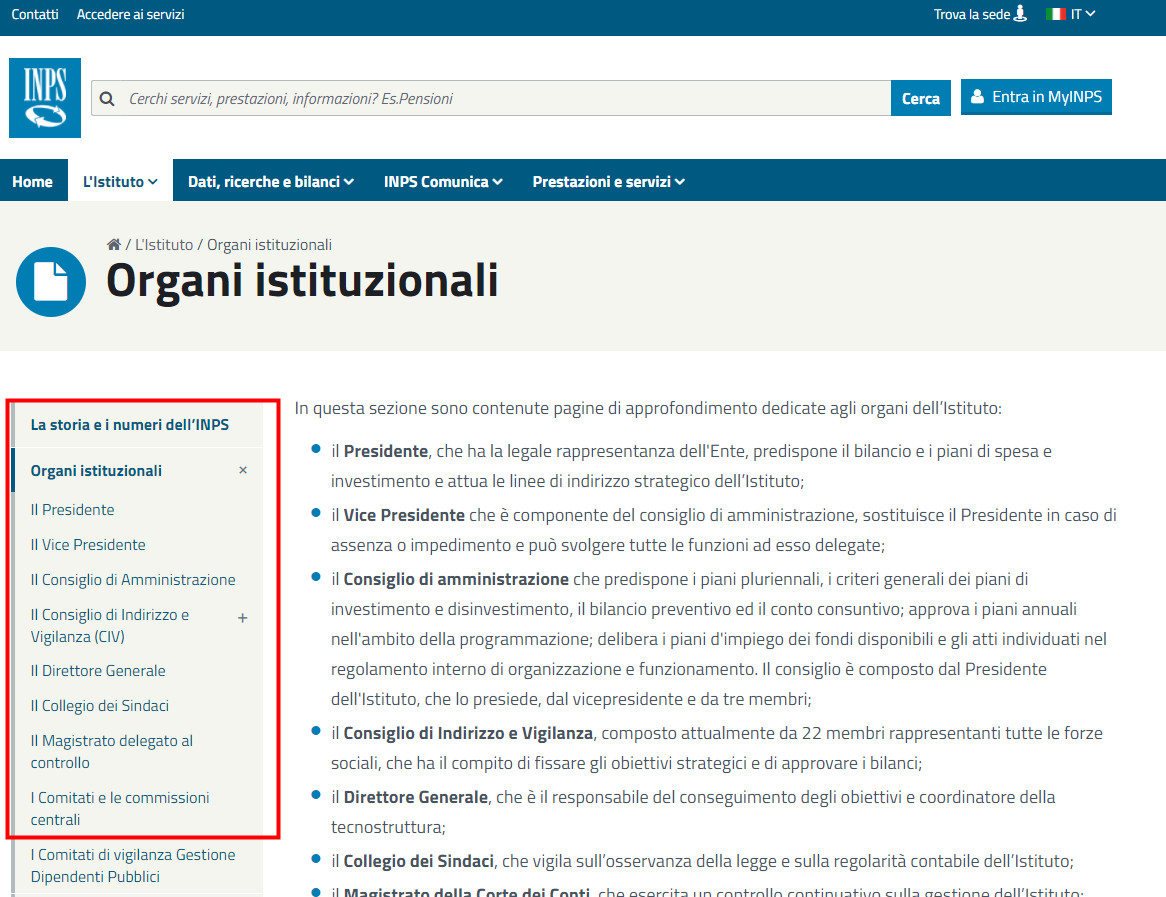
Task: Open Il Consiglio di Indirizzo e Vigilanza (CIV)
Action: click(109, 626)
